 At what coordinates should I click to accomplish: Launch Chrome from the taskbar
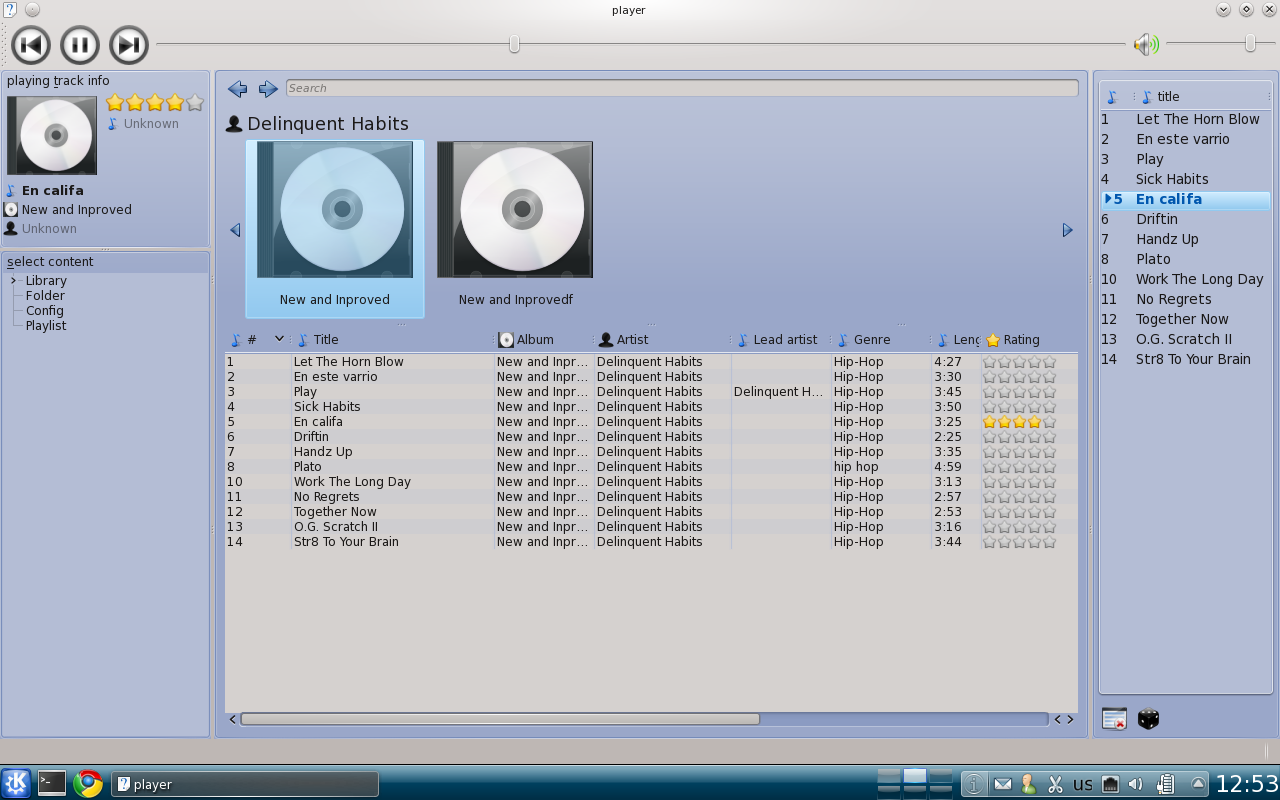click(88, 783)
